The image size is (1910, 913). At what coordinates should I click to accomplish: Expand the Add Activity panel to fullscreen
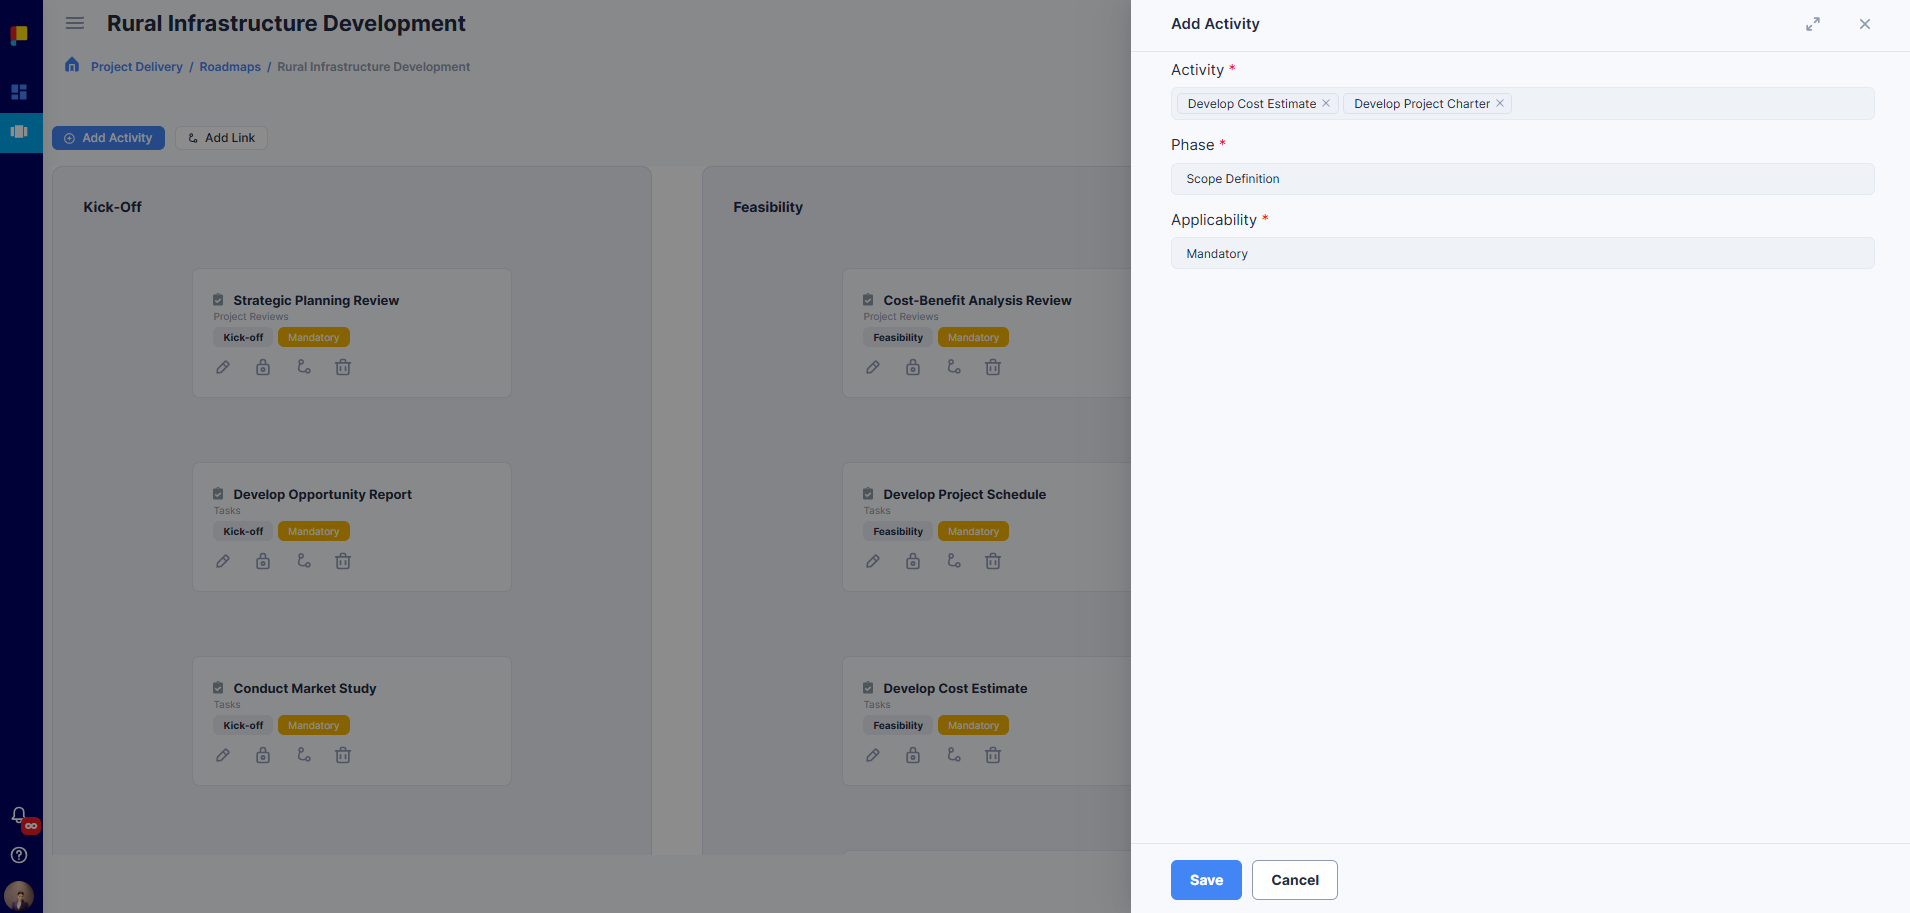pos(1813,24)
